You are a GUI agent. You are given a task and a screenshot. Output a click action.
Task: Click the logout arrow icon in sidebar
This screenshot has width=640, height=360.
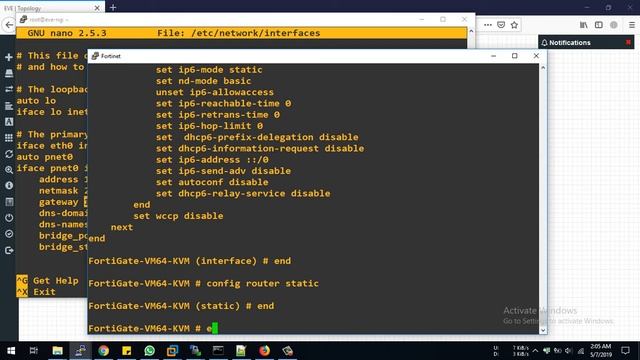pos(9,250)
